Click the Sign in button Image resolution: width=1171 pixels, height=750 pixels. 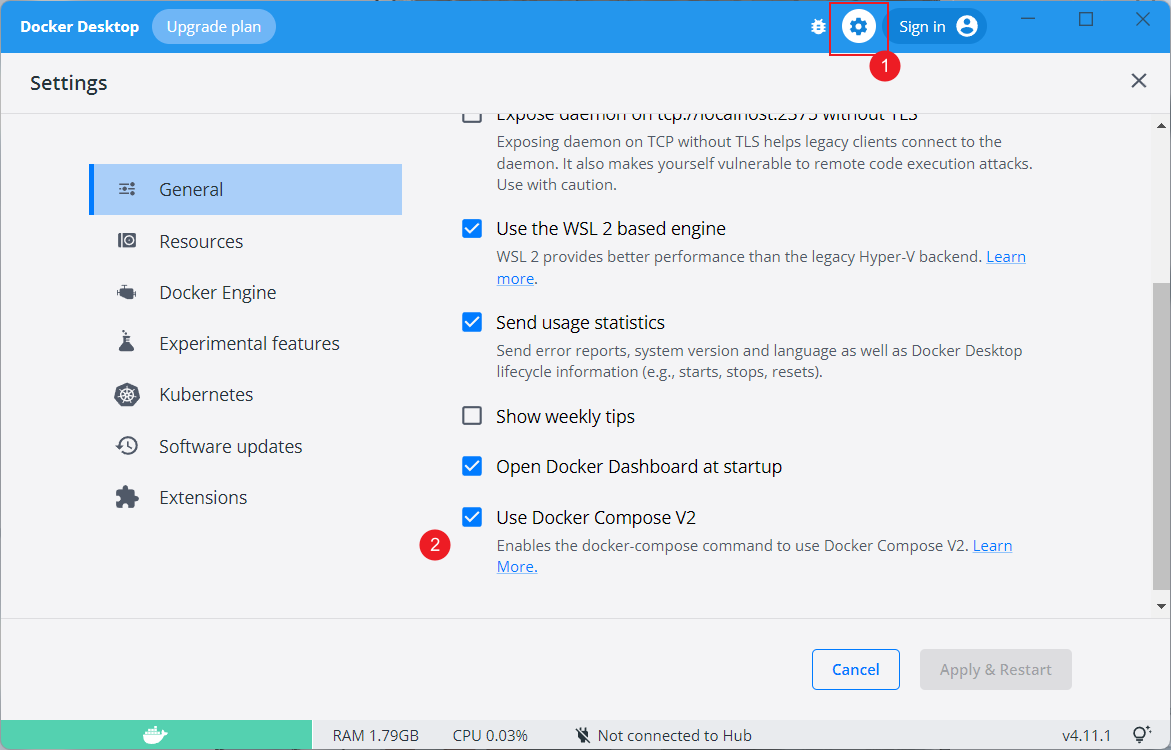tap(936, 27)
